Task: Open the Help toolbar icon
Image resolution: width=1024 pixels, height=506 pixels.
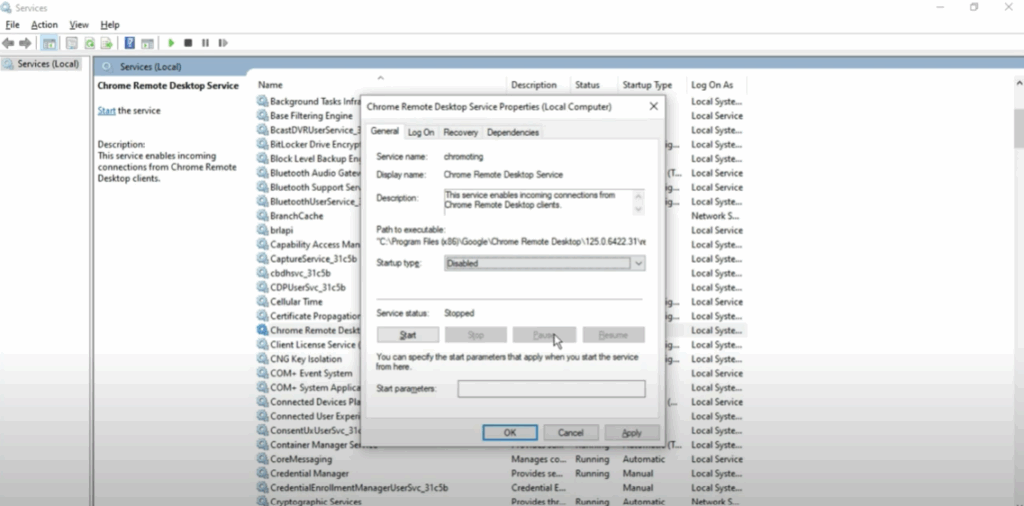Action: click(x=130, y=43)
